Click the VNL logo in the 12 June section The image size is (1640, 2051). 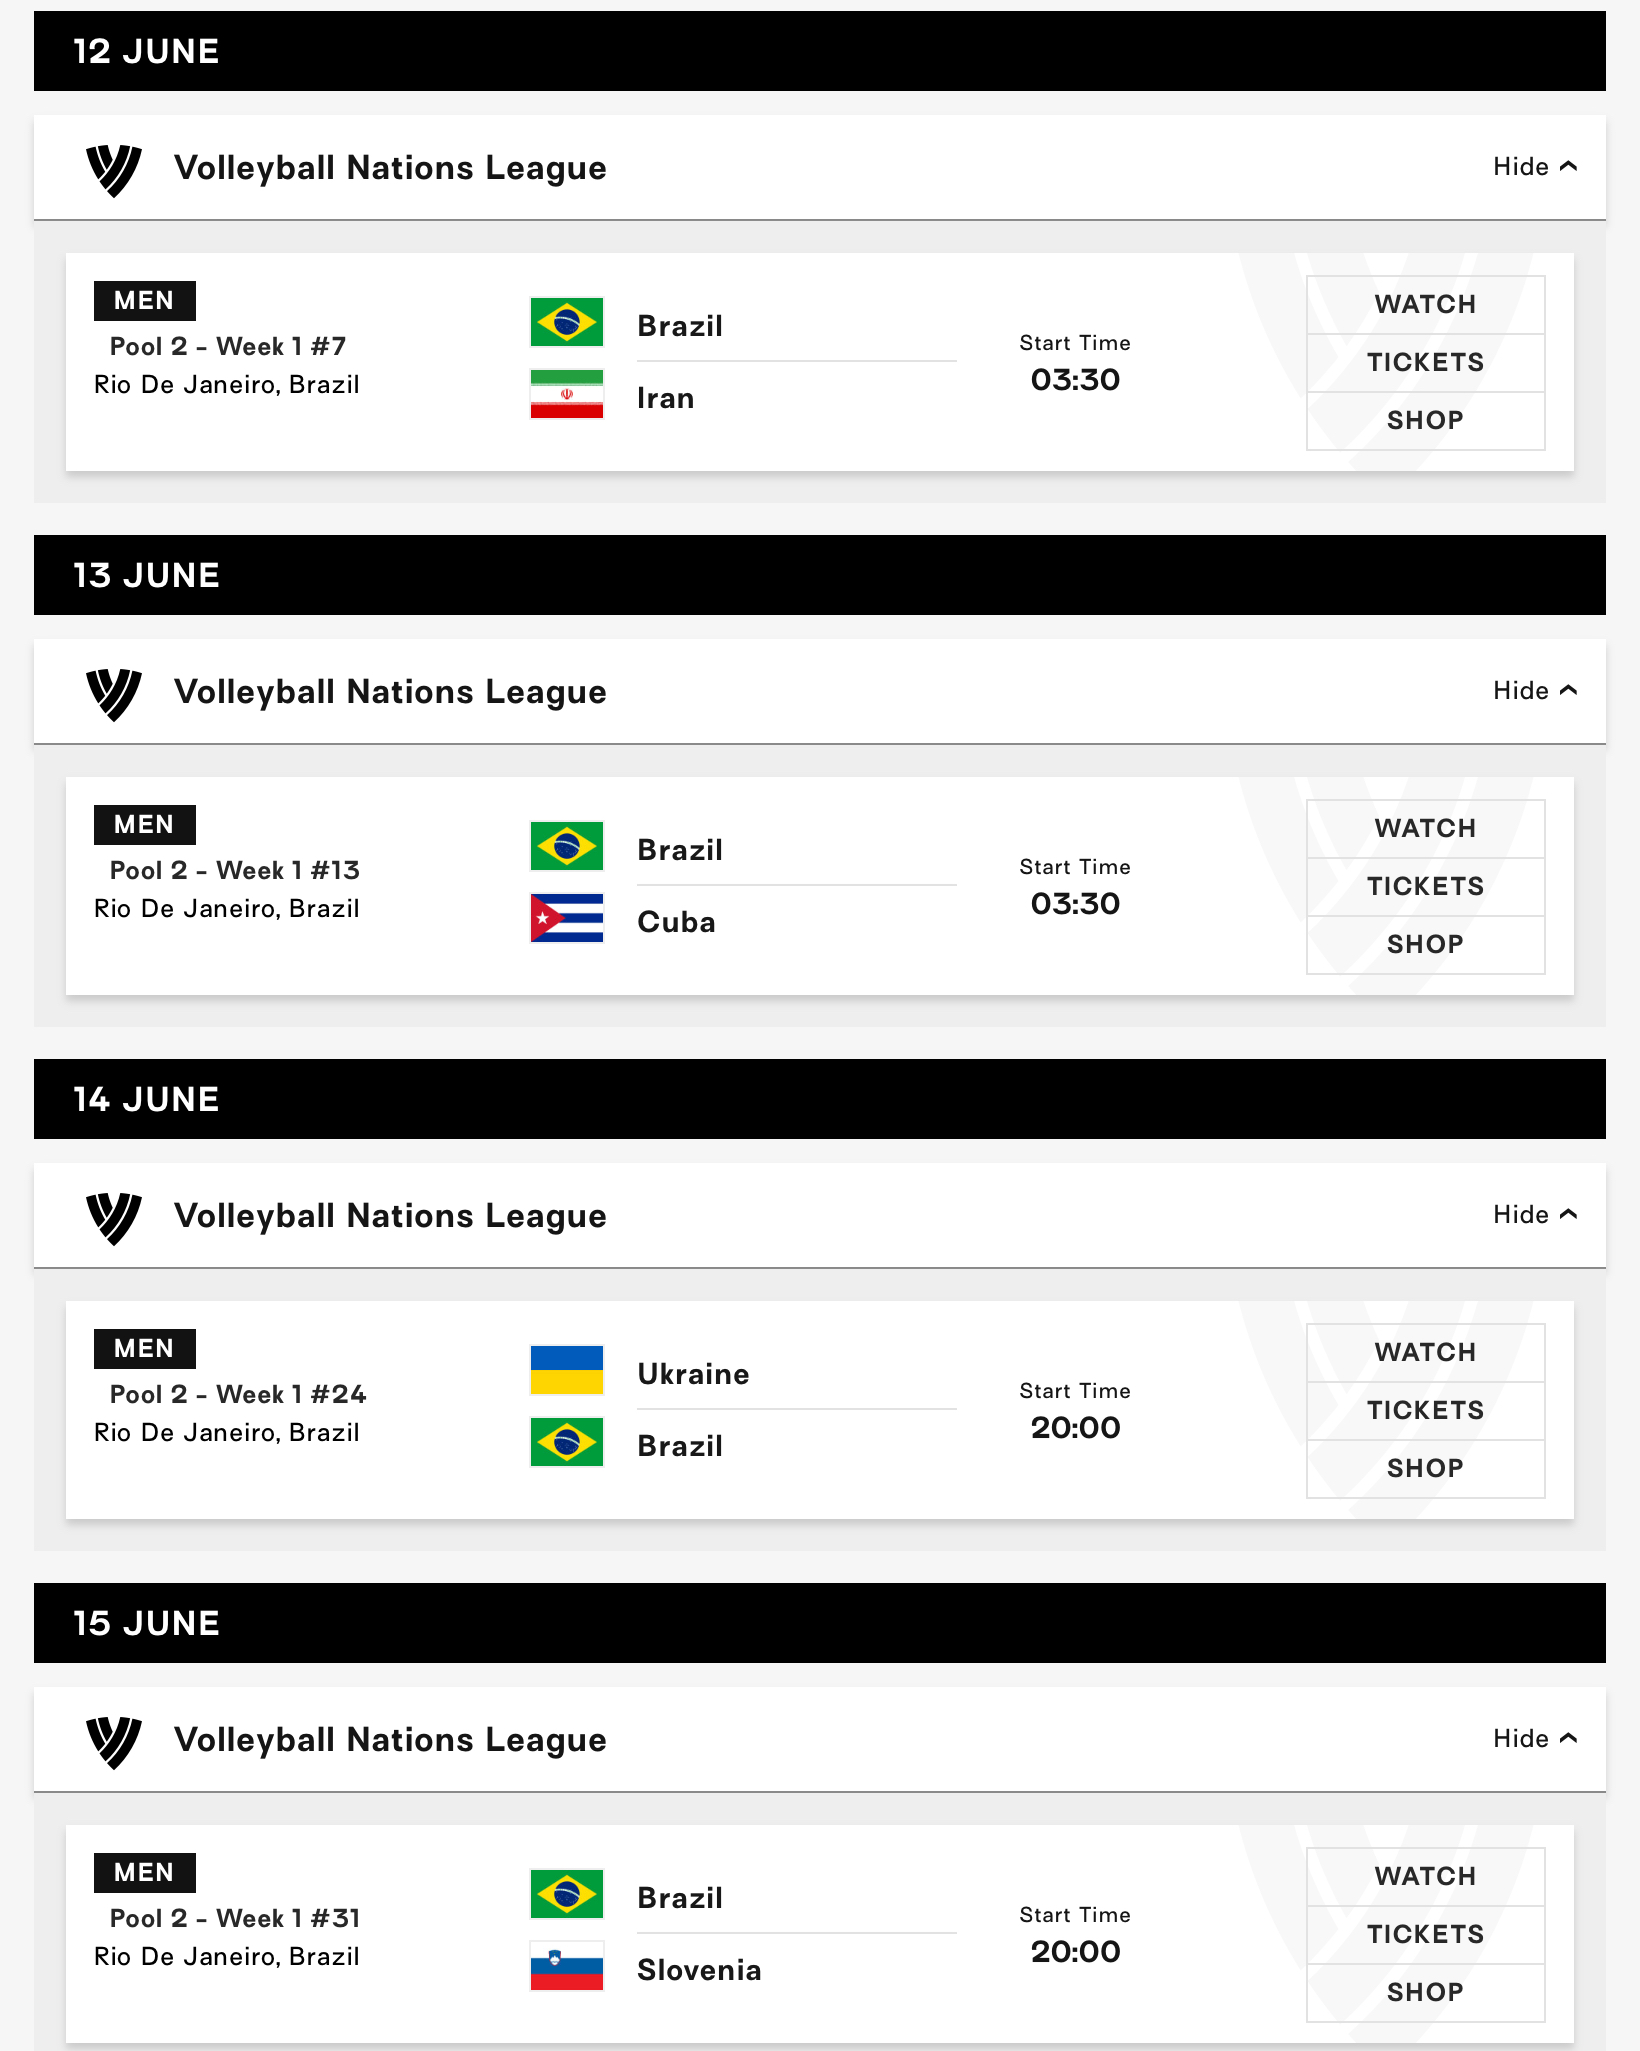click(x=113, y=169)
